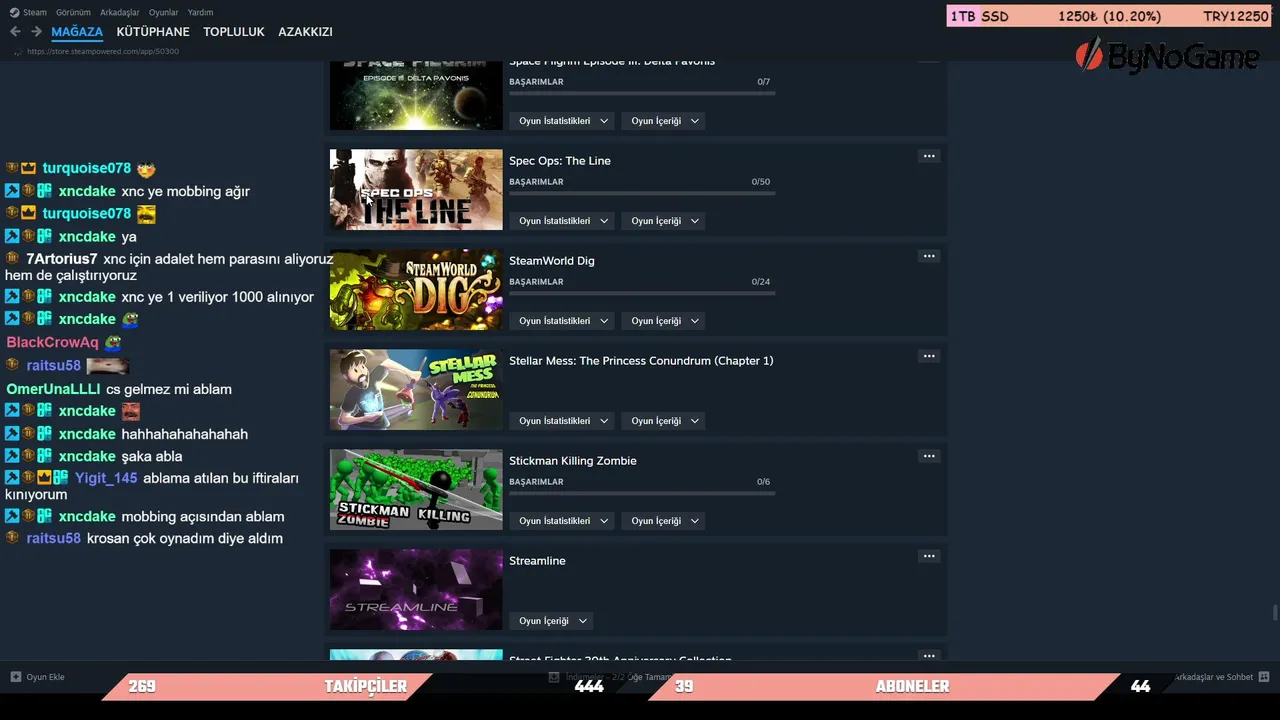The height and width of the screenshot is (720, 1280).
Task: Open the three-dot menu for Spec Ops: The Line
Action: click(929, 156)
